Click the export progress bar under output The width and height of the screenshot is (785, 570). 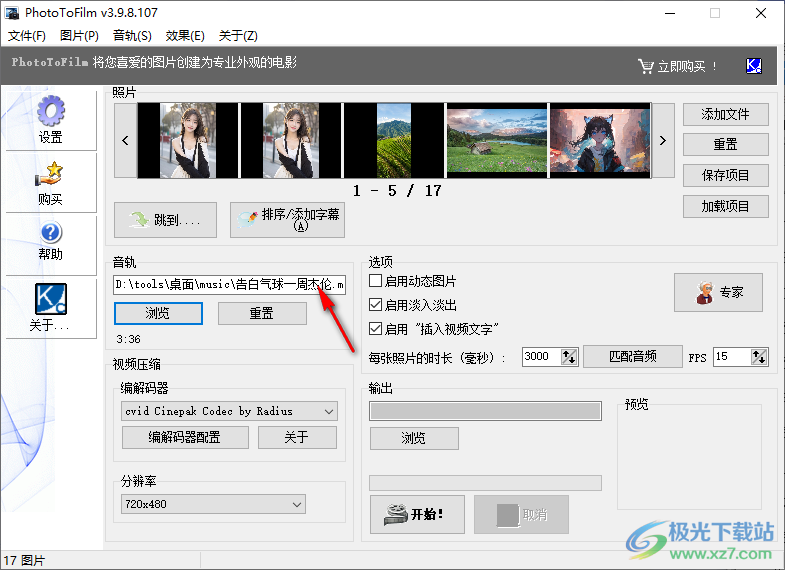click(485, 483)
